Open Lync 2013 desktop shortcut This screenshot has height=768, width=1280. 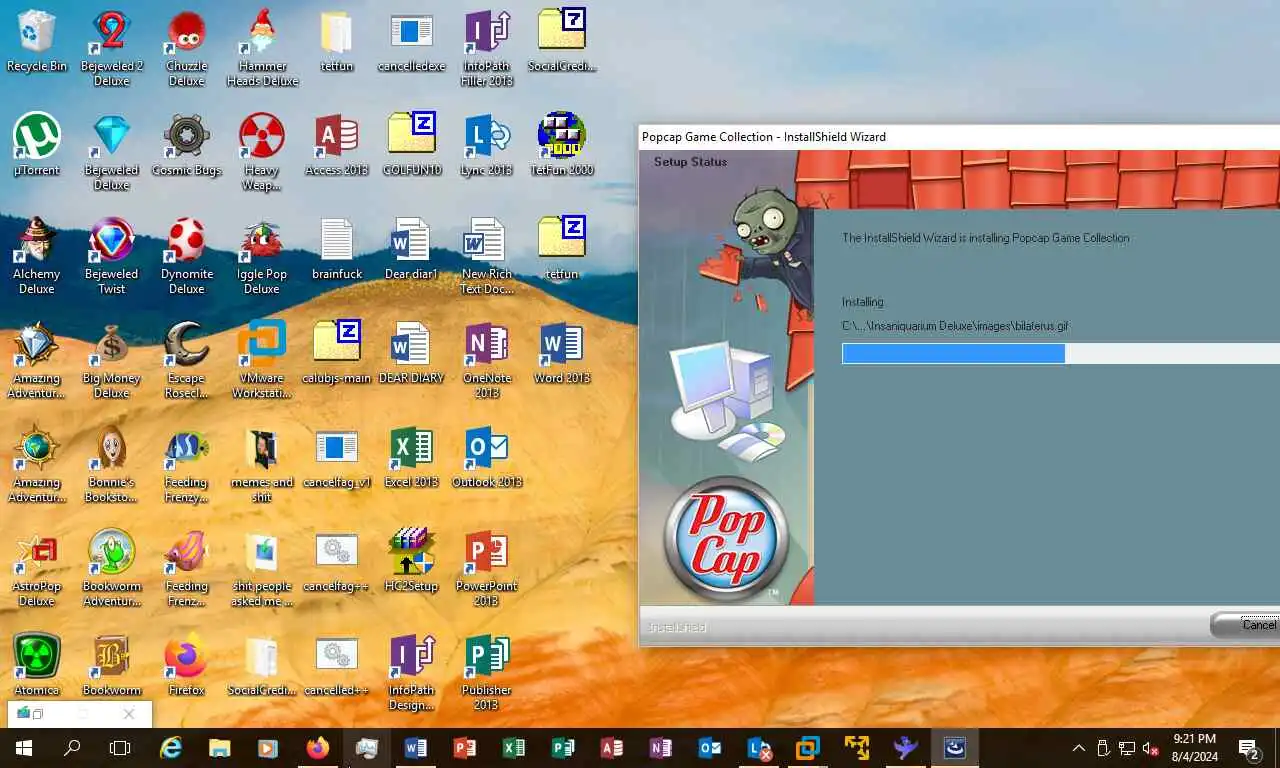487,145
